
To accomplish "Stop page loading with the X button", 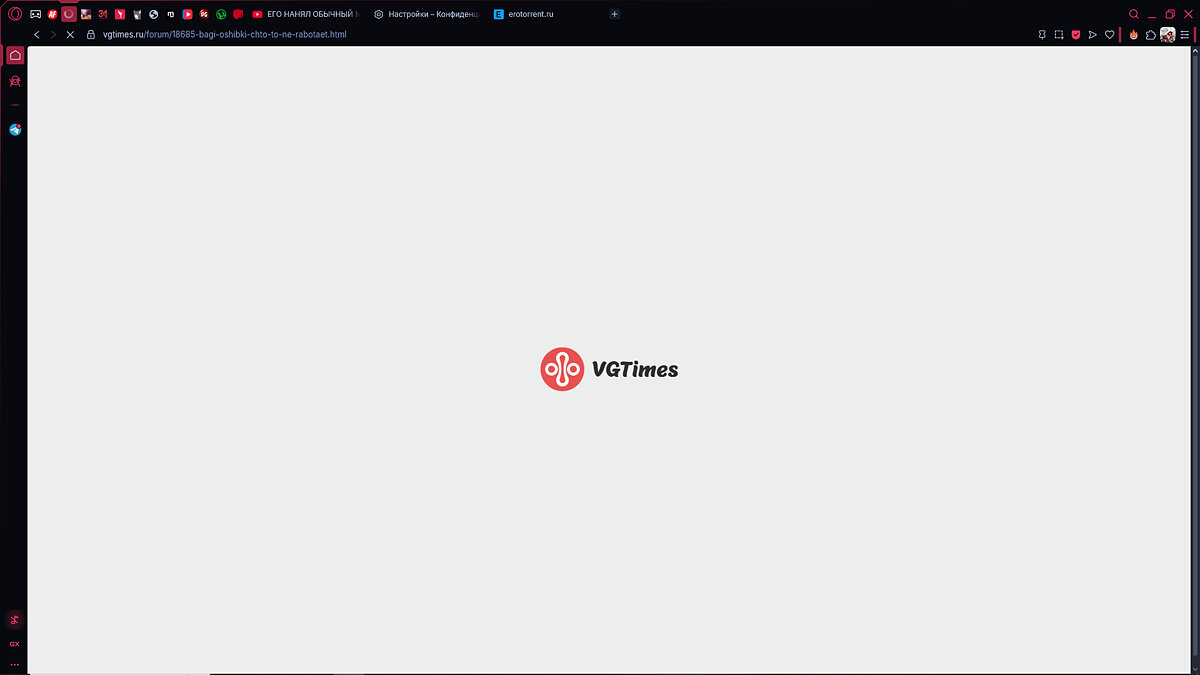I will pos(69,35).
